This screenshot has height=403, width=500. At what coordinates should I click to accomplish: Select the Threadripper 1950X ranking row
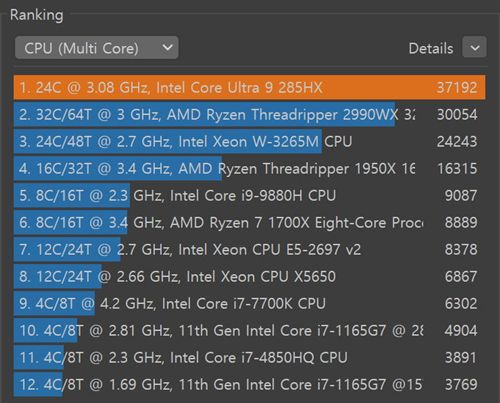[x=249, y=169]
